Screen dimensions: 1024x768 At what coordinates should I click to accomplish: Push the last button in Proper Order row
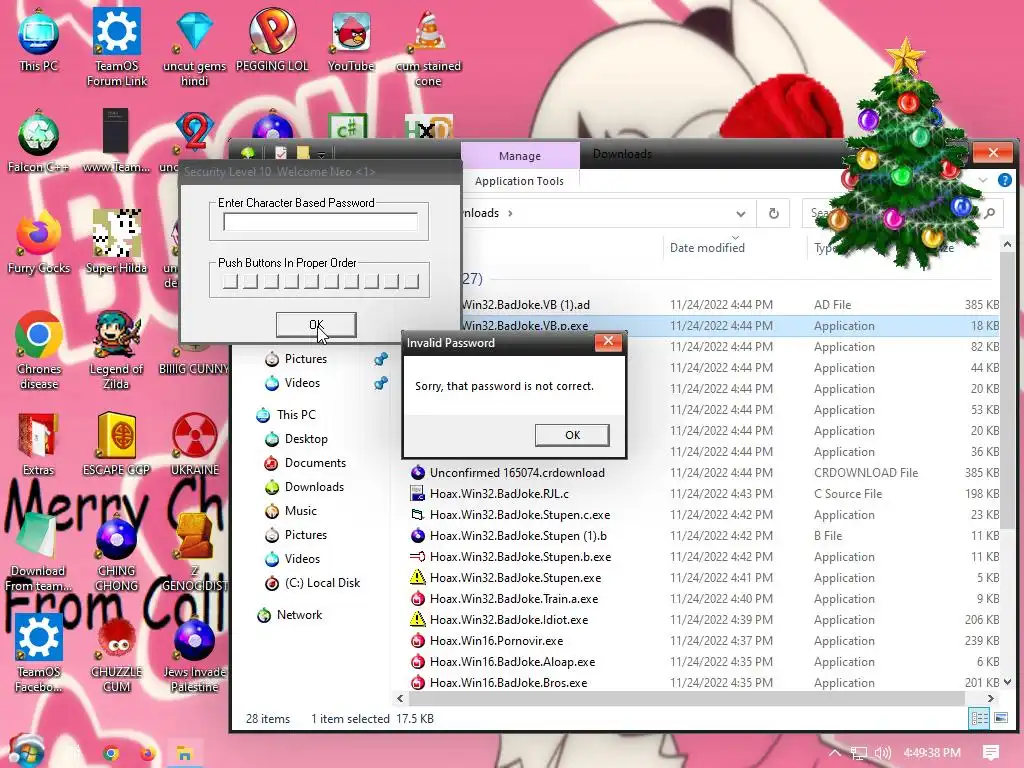pos(411,281)
